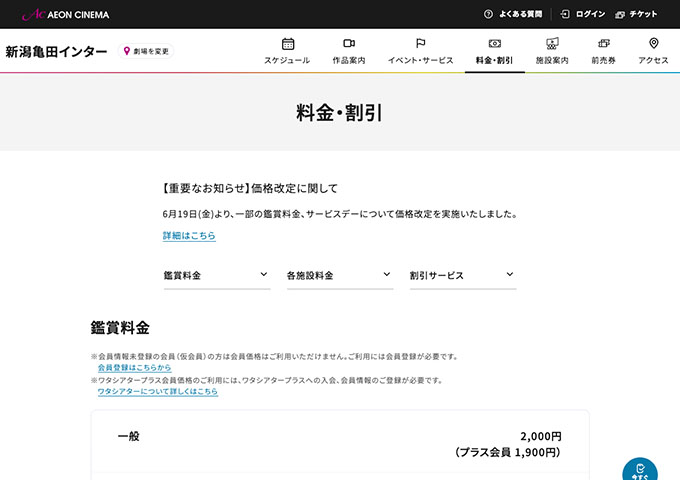Click the ticket icon in header

620,15
